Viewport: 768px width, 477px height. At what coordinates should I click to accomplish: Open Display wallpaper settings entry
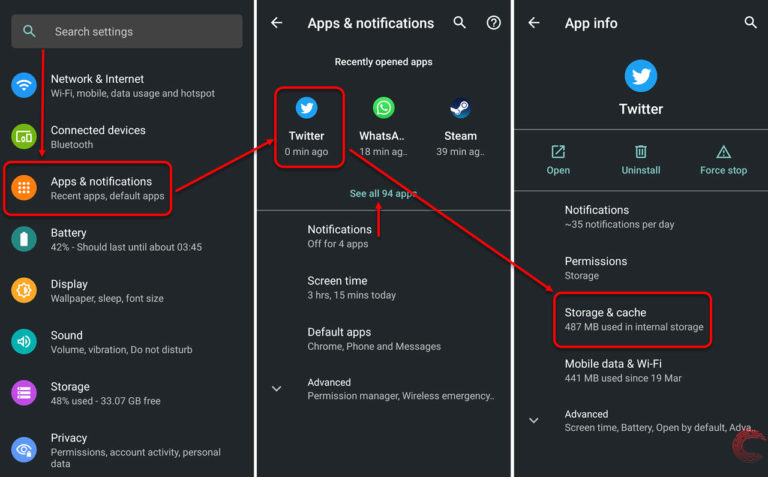tap(107, 291)
